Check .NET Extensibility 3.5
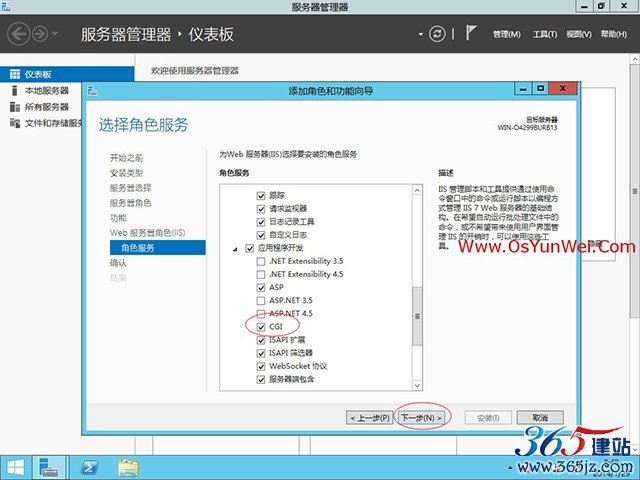The image size is (640, 480). [261, 261]
